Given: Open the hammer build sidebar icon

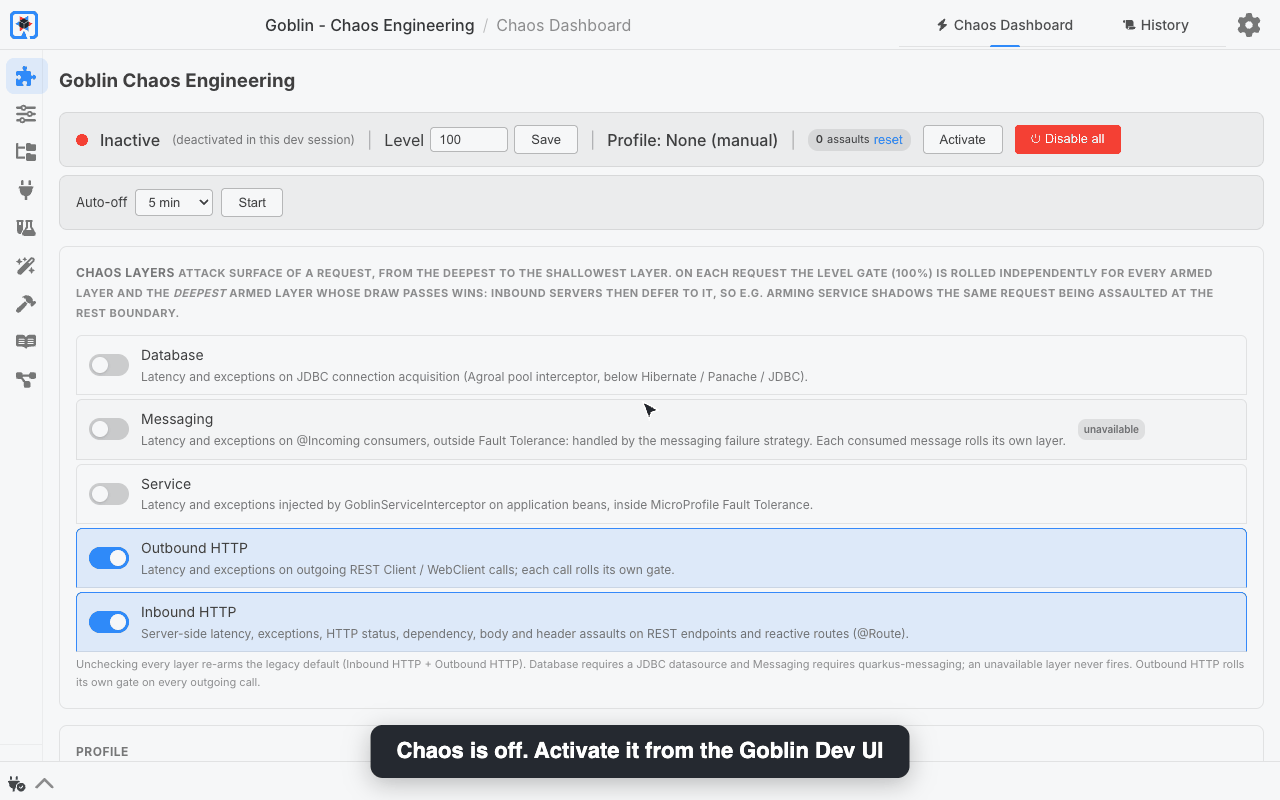Looking at the screenshot, I should coord(26,304).
